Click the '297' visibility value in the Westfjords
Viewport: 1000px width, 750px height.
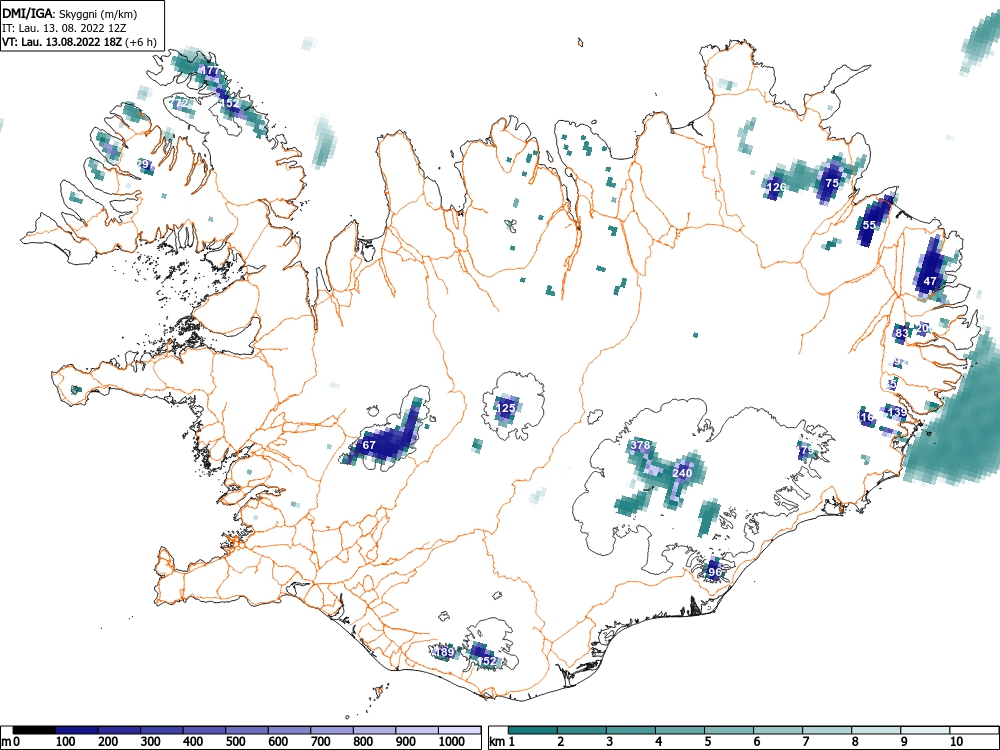pos(145,165)
